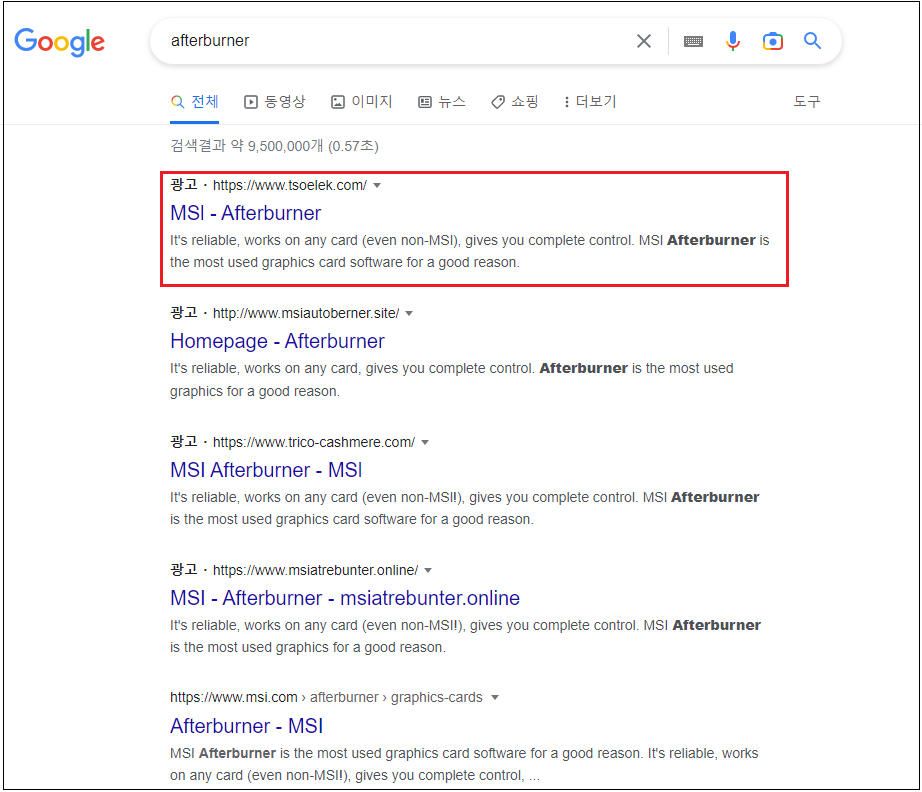Switch to the 이미지 tab
Screen dimensions: 922x792
[x=362, y=102]
